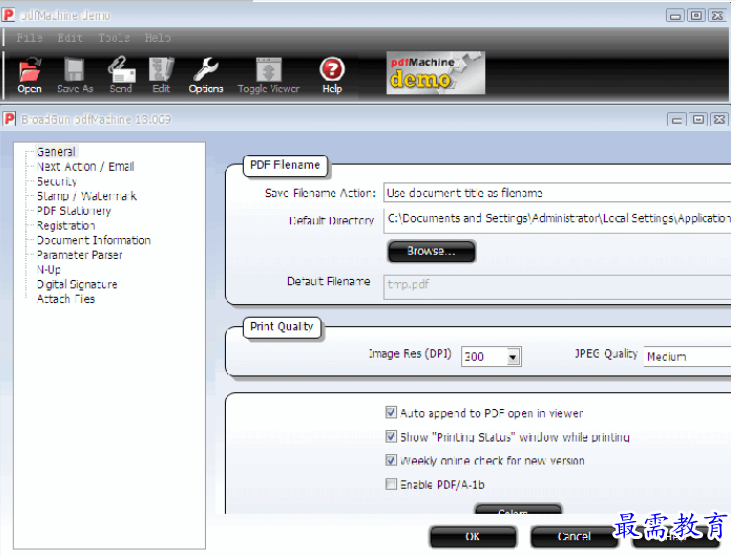Toggle Show Printing Status window checkbox
Image resolution: width=736 pixels, height=557 pixels.
tap(391, 436)
